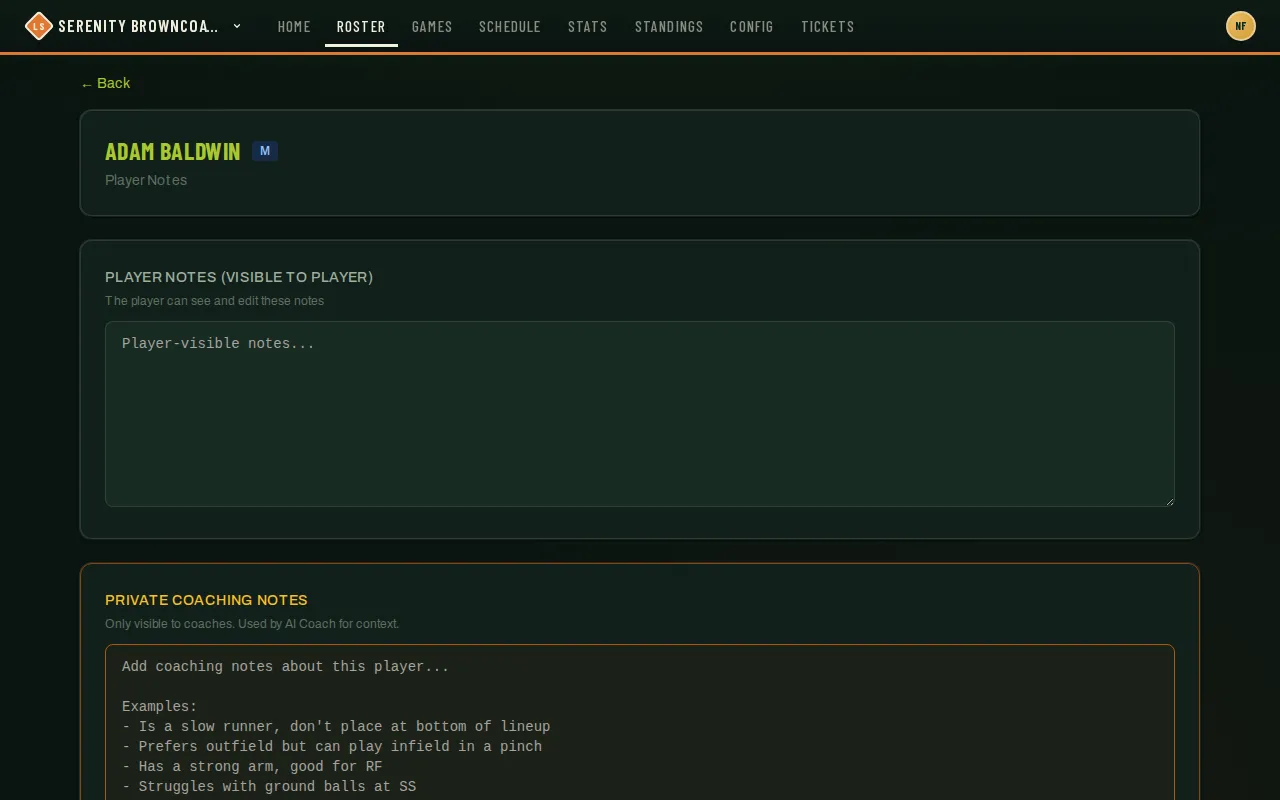Click the Serenity Browncoats team logo icon

pyautogui.click(x=38, y=26)
